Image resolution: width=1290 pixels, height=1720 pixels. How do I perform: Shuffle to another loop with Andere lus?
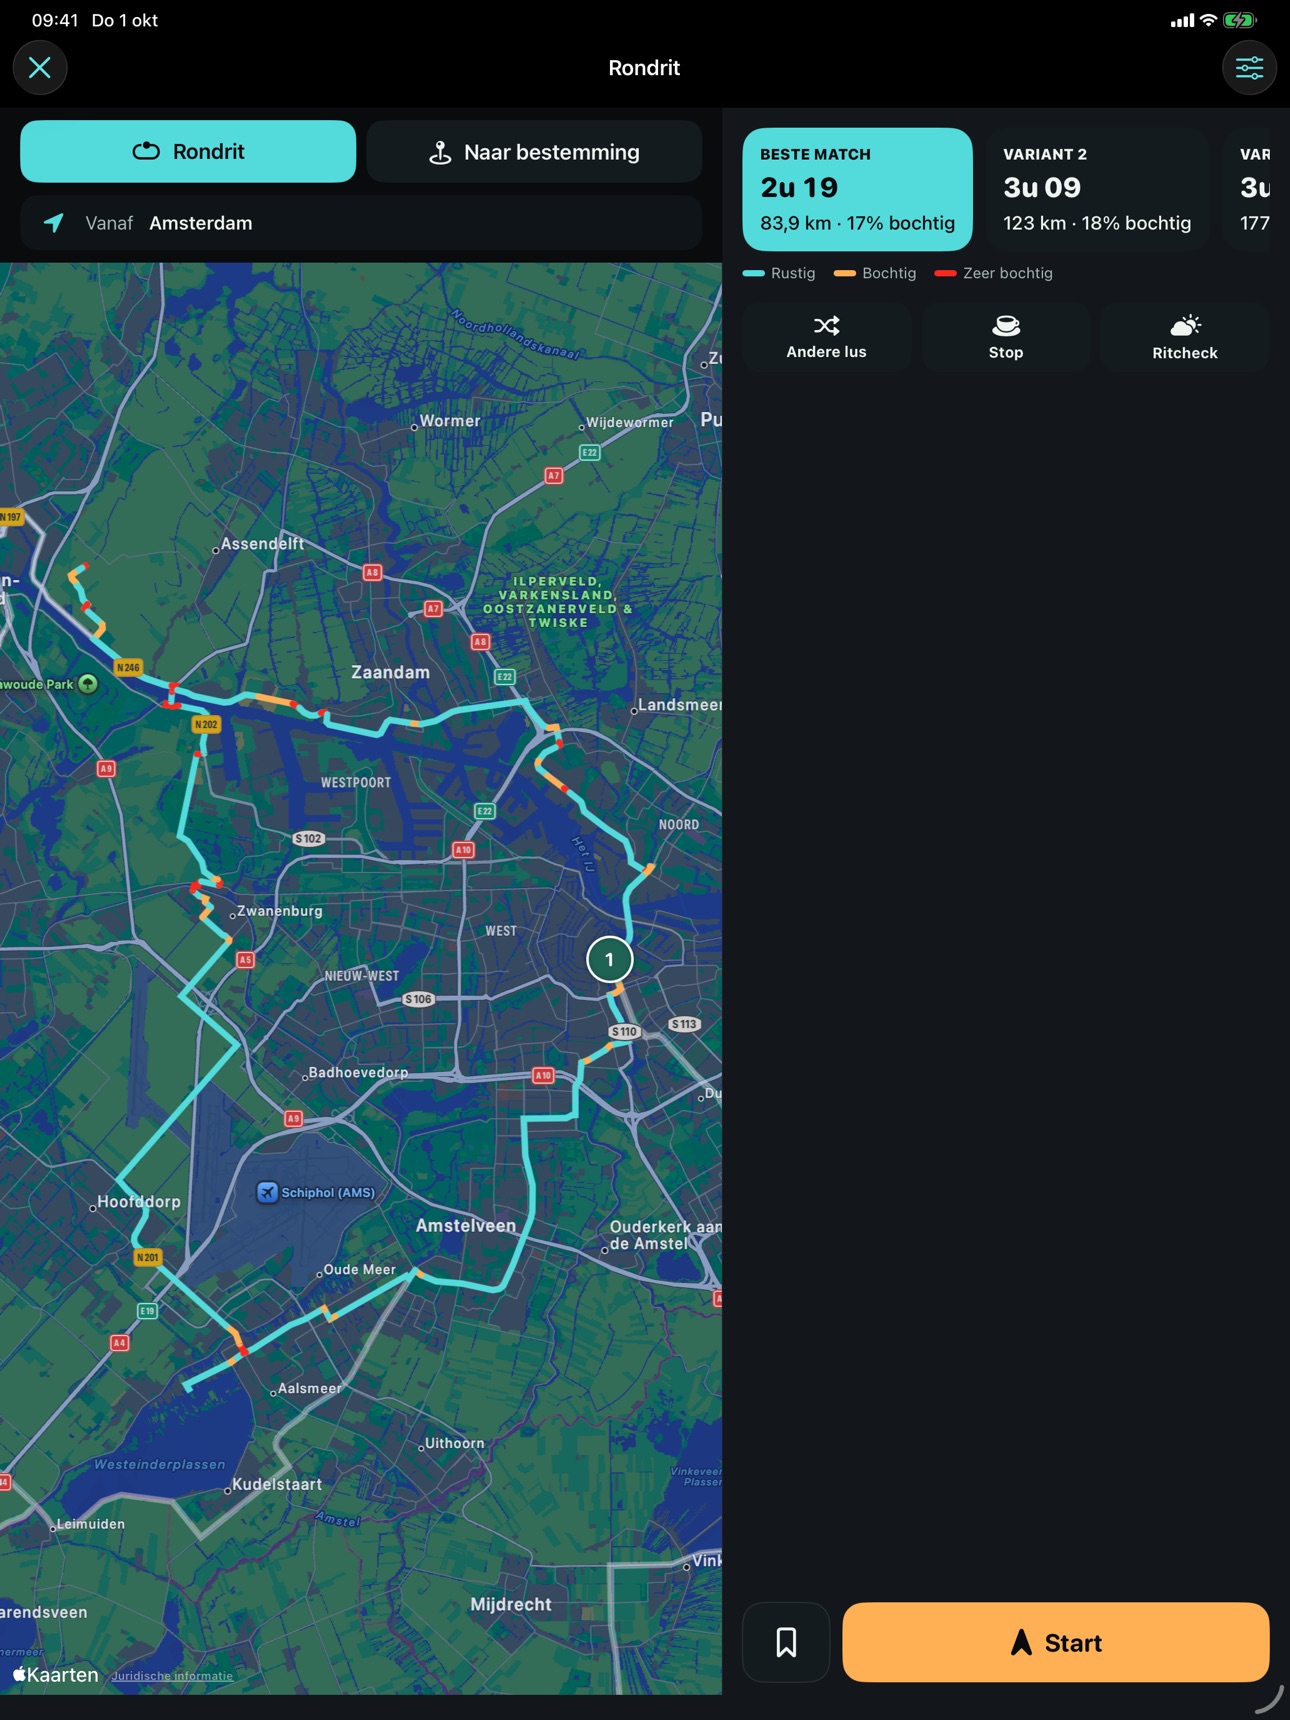point(826,337)
